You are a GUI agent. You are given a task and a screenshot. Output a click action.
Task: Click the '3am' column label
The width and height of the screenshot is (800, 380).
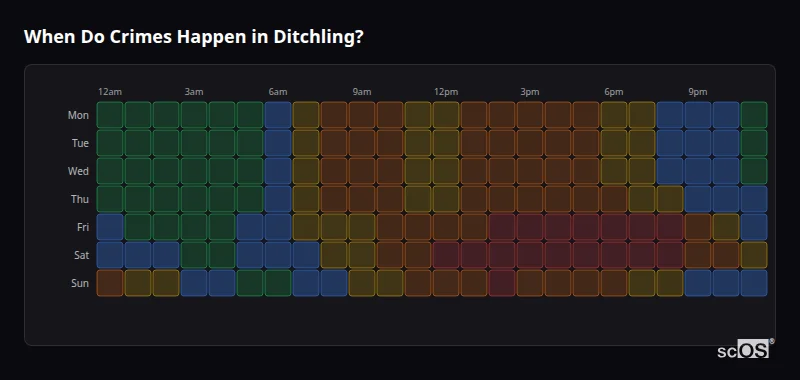tap(194, 92)
